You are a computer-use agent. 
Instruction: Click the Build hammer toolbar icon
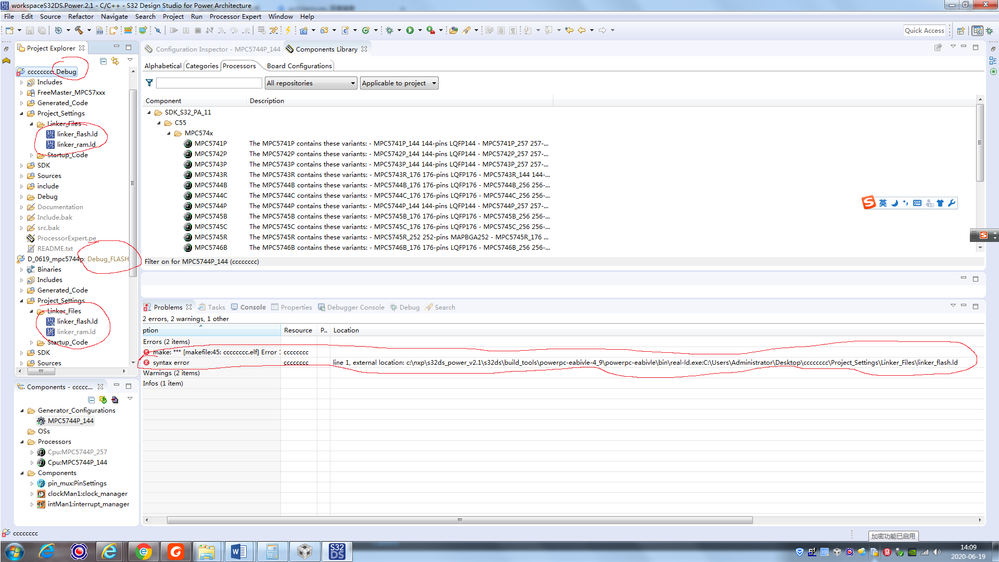coord(79,30)
